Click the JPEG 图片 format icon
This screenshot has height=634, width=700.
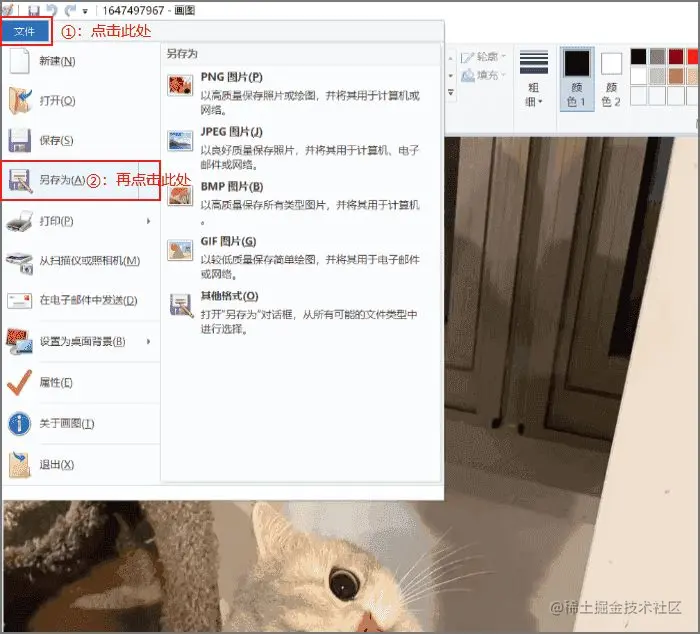click(180, 141)
